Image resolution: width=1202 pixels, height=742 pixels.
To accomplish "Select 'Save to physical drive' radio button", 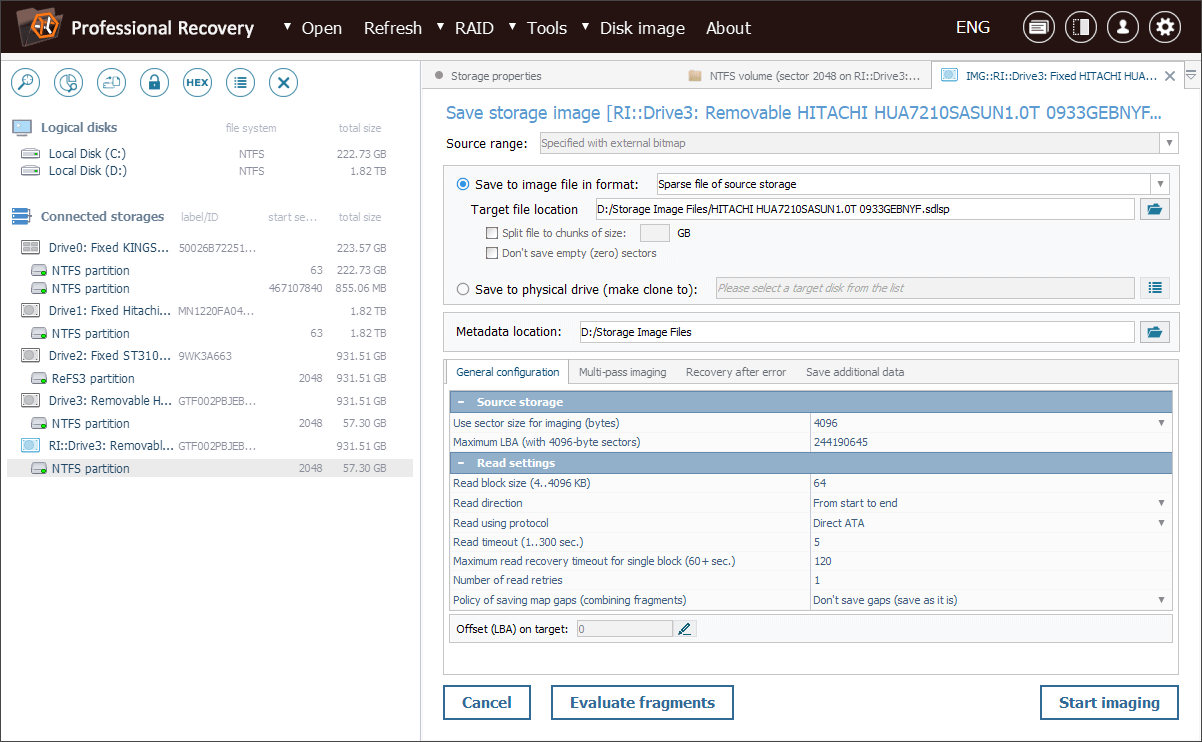I will 463,289.
